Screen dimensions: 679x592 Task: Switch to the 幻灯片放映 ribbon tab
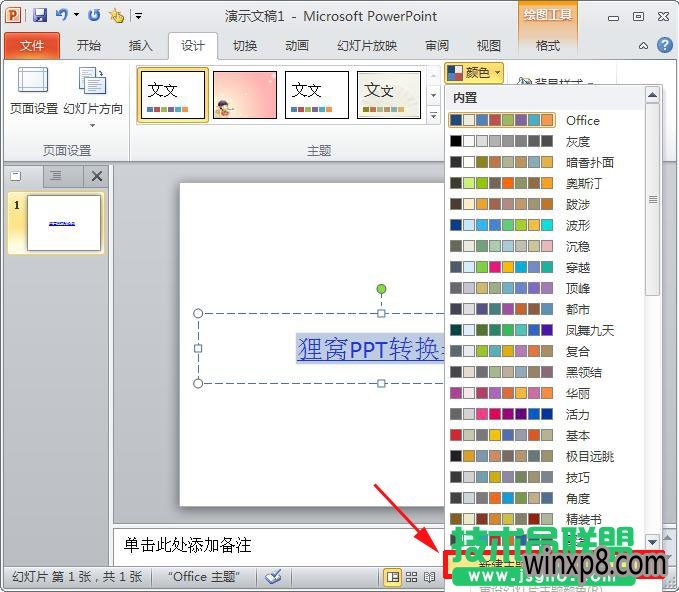click(x=367, y=45)
